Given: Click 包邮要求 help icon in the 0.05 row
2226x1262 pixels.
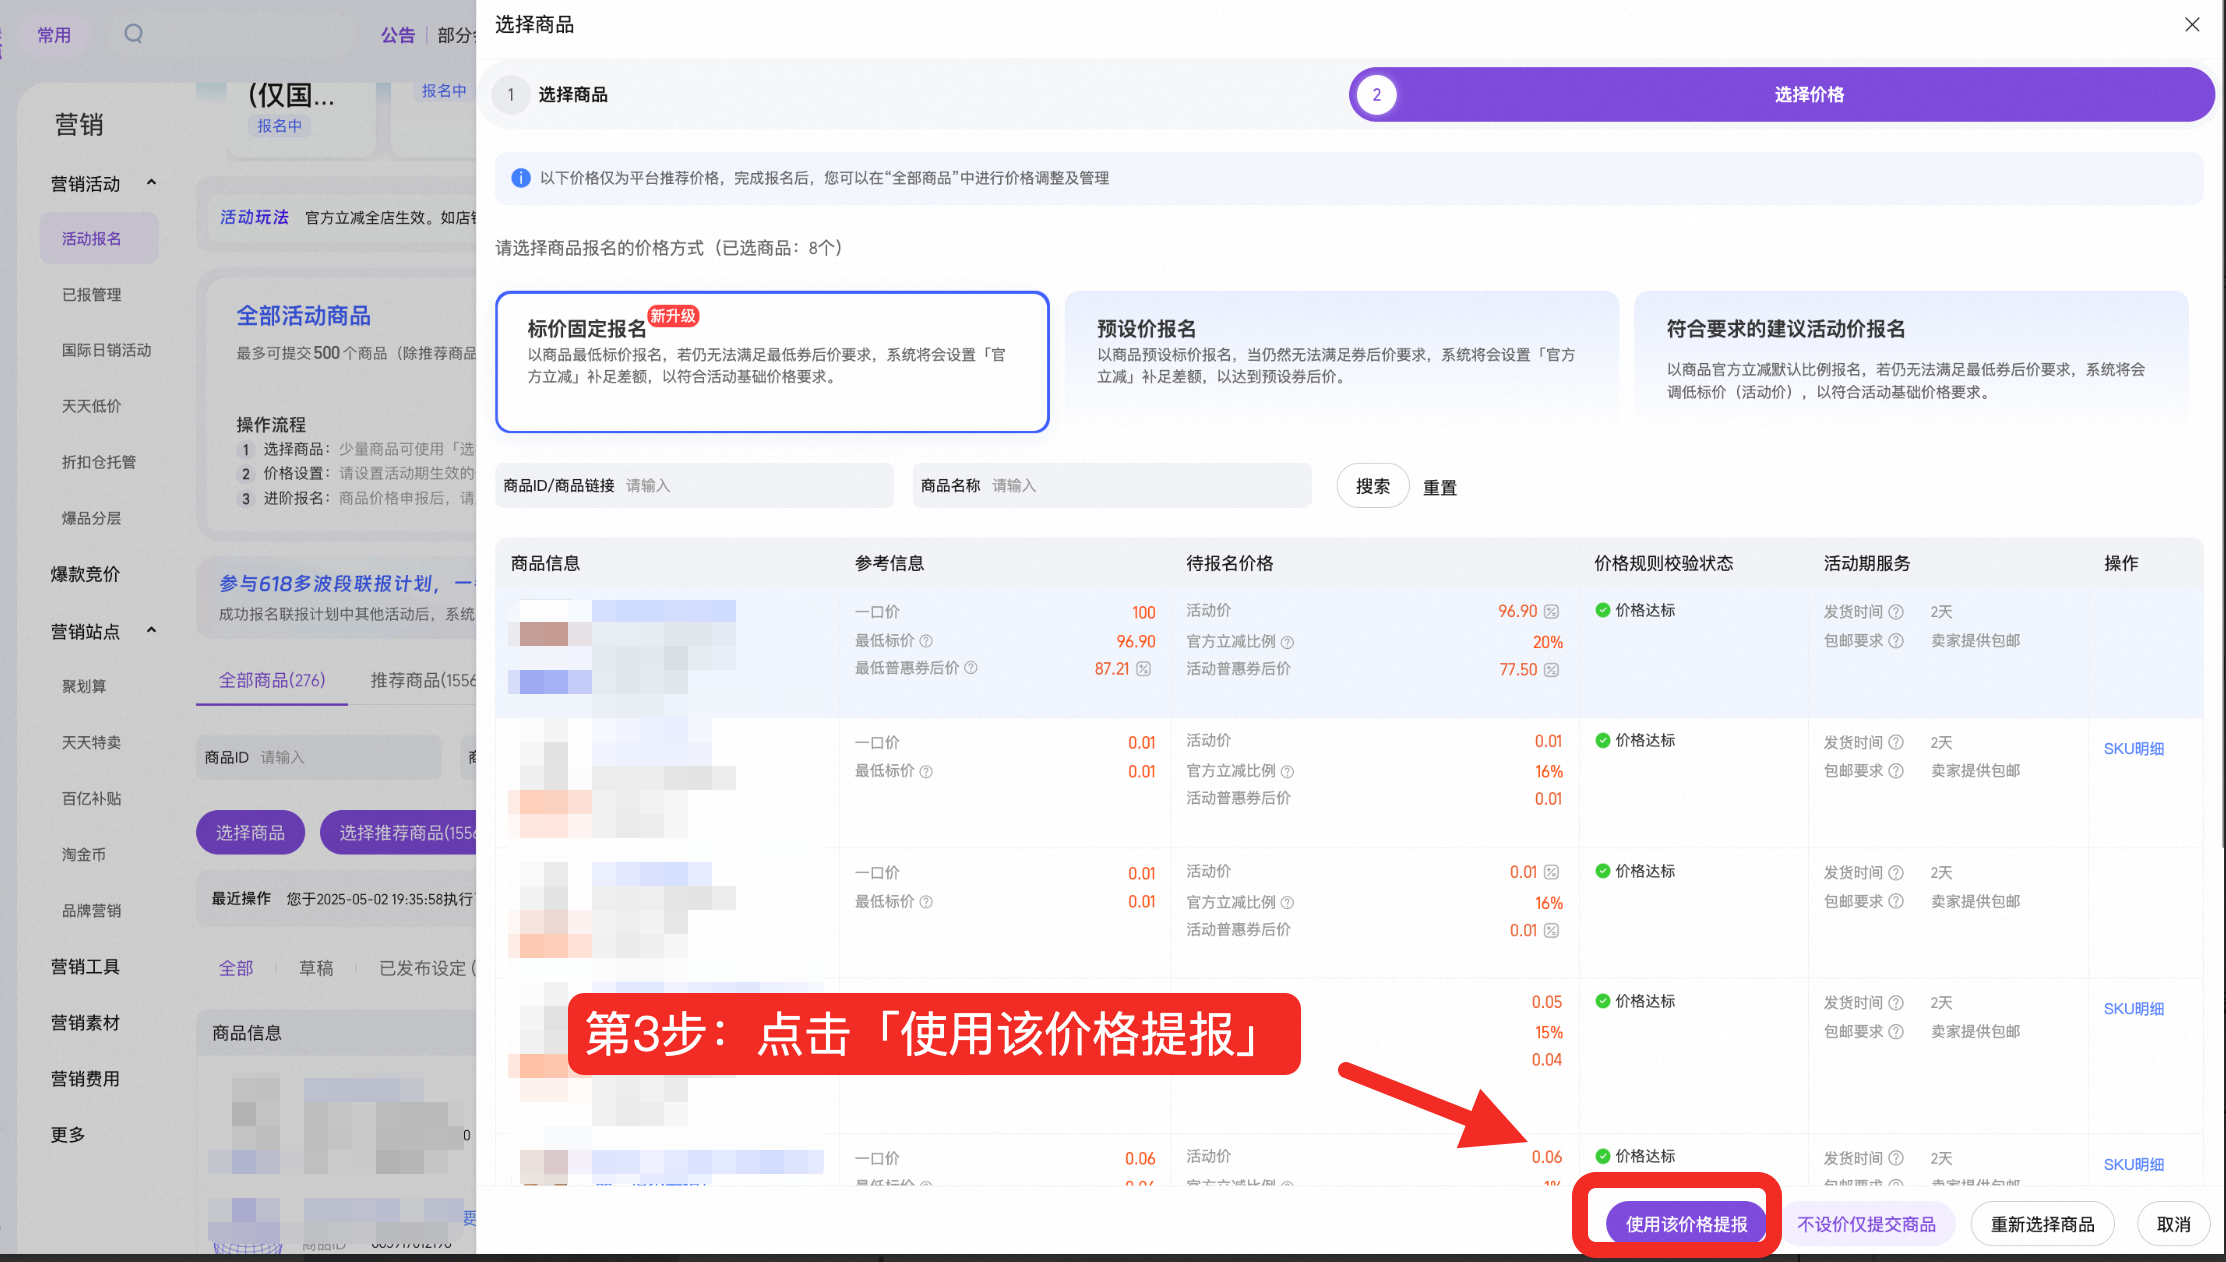Looking at the screenshot, I should (1896, 1032).
